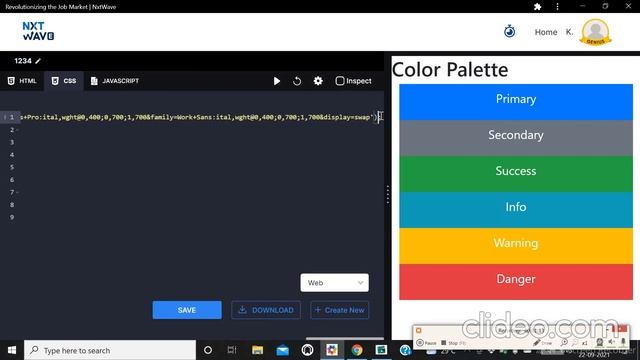The height and width of the screenshot is (360, 640).
Task: Open the Web dropdown
Action: [x=334, y=282]
